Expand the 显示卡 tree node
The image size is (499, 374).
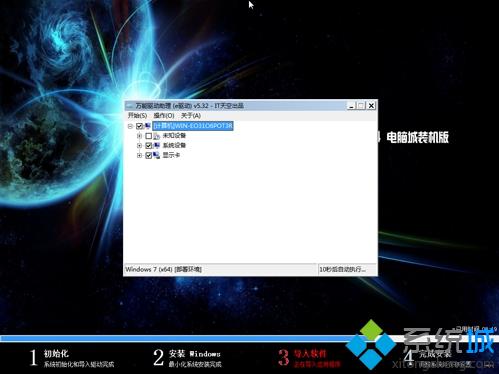click(139, 155)
